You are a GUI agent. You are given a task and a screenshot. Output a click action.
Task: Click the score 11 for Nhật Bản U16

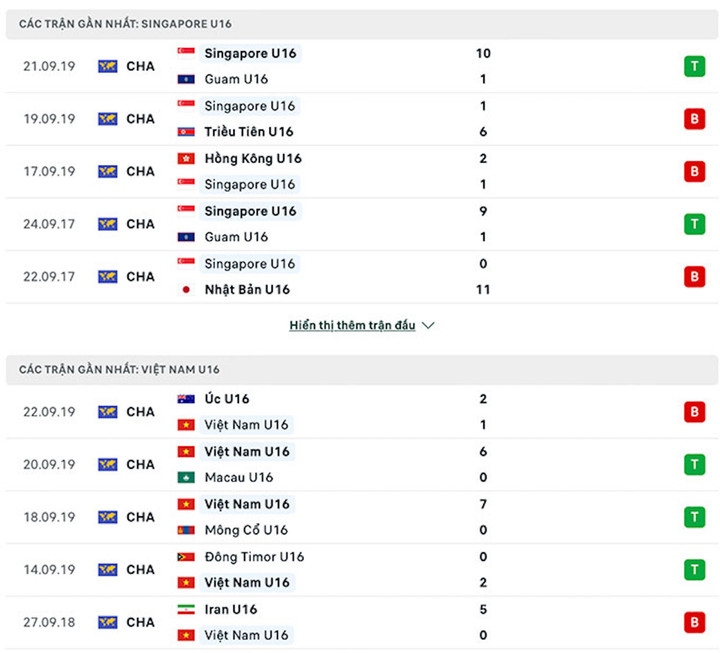point(484,290)
